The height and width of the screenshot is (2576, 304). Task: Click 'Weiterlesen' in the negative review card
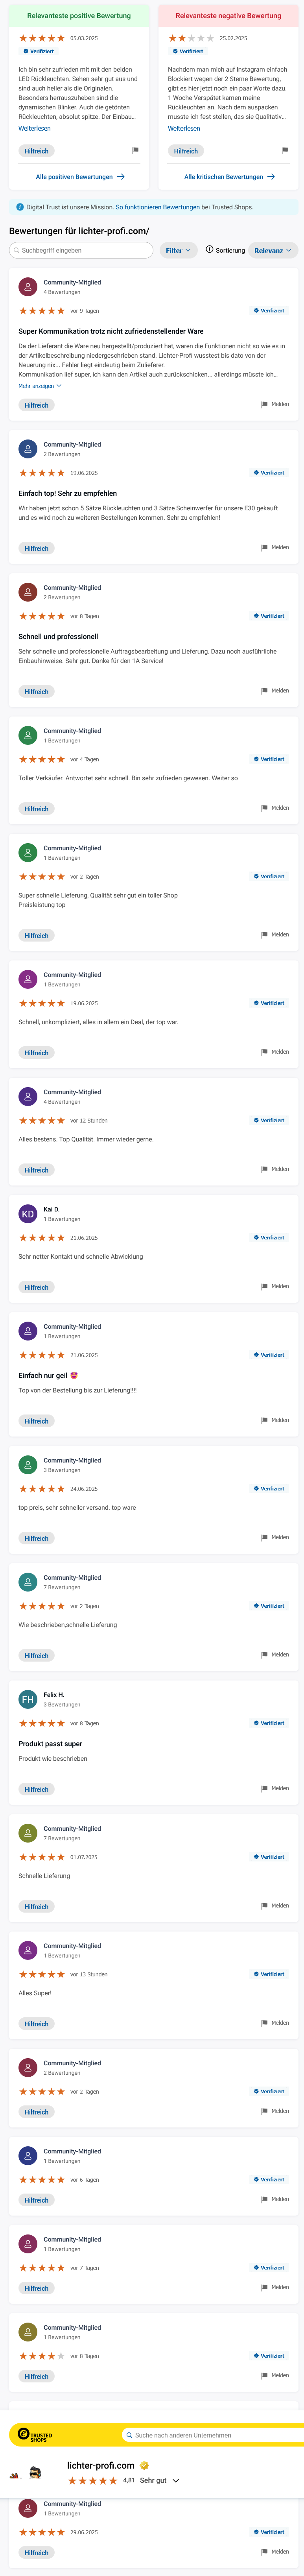[184, 128]
